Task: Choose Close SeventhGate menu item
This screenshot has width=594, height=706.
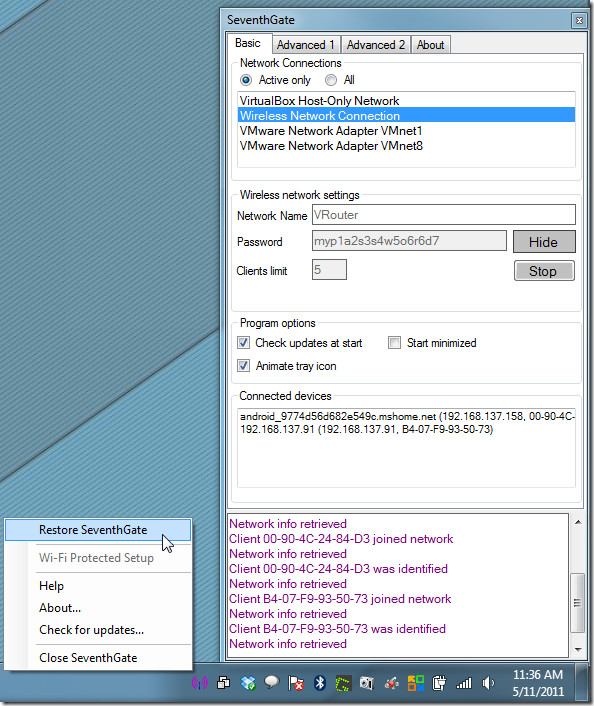Action: pyautogui.click(x=98, y=658)
